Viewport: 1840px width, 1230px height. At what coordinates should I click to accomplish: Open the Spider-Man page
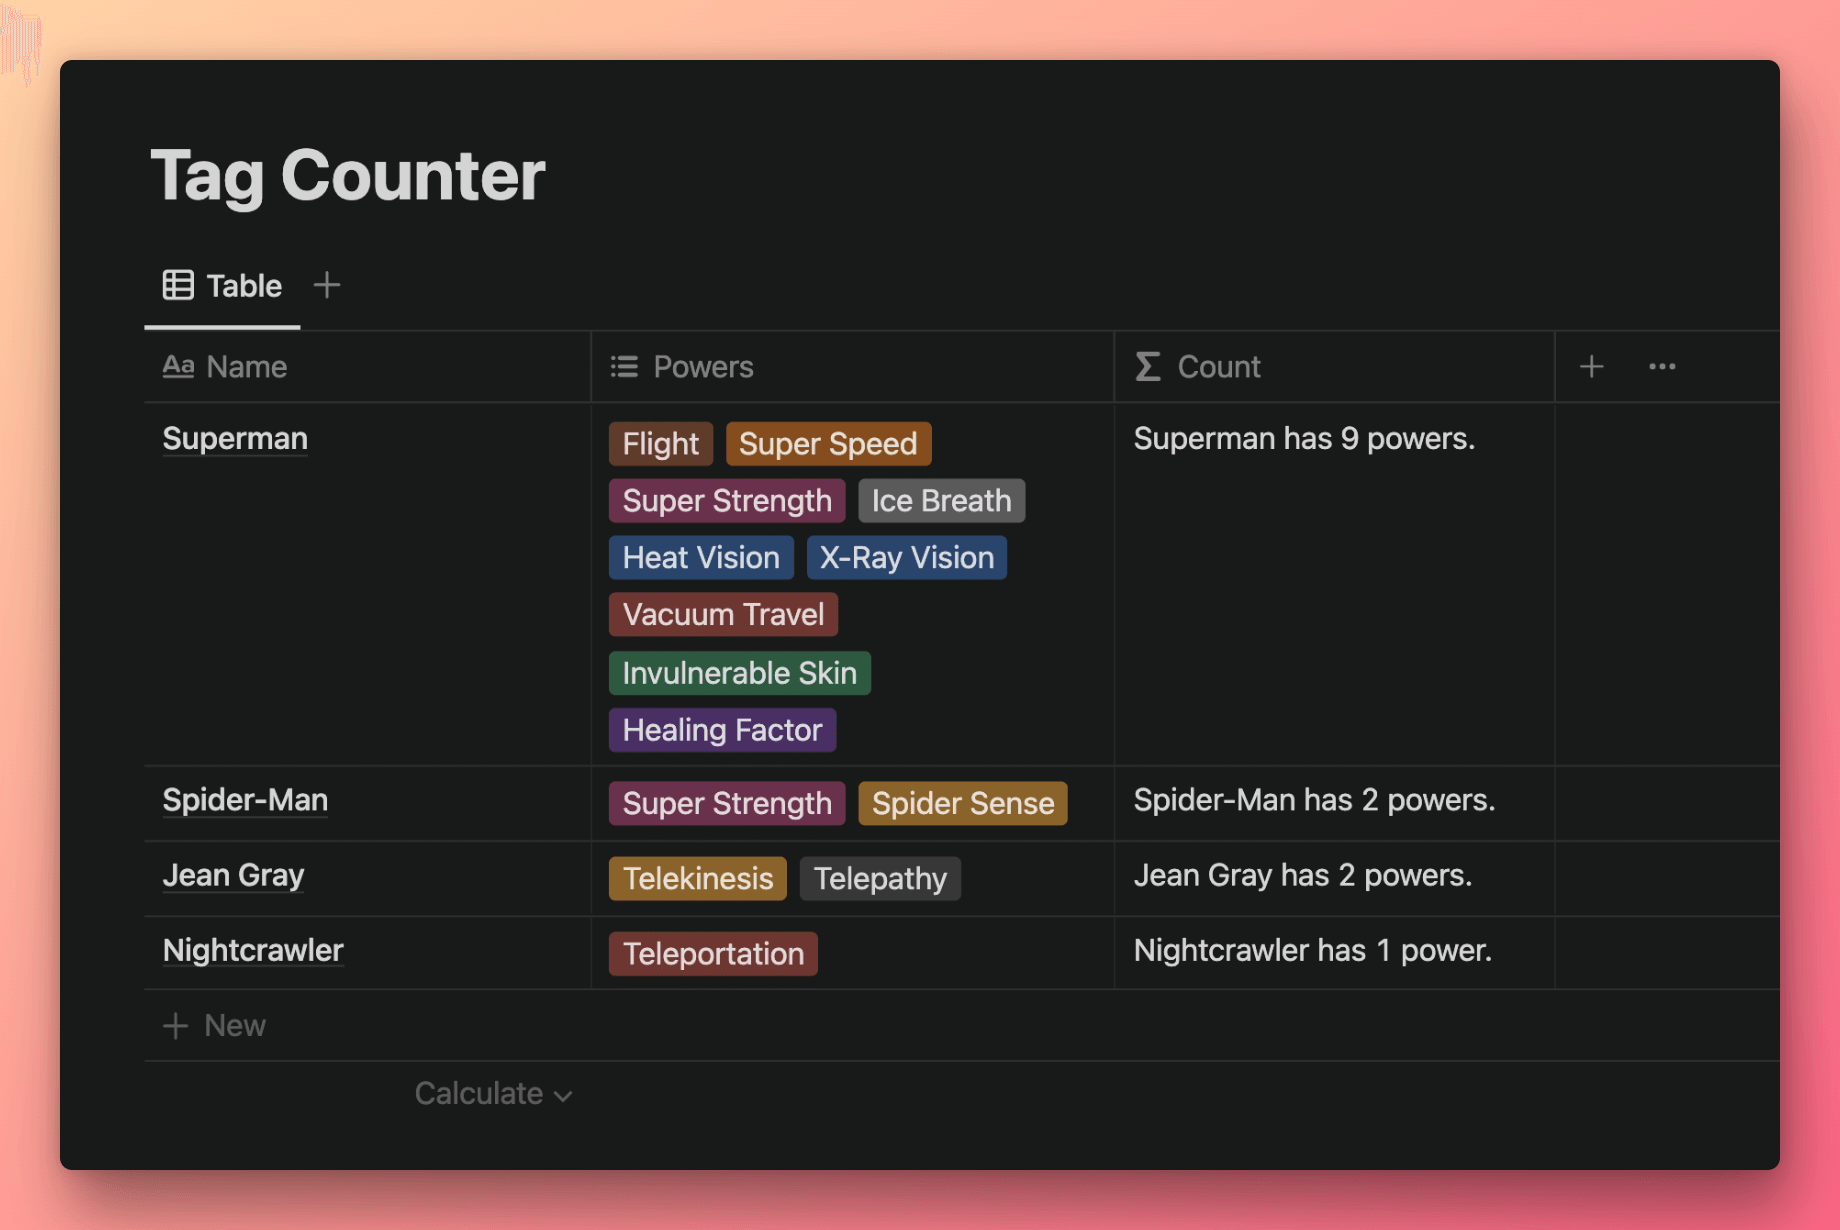245,800
